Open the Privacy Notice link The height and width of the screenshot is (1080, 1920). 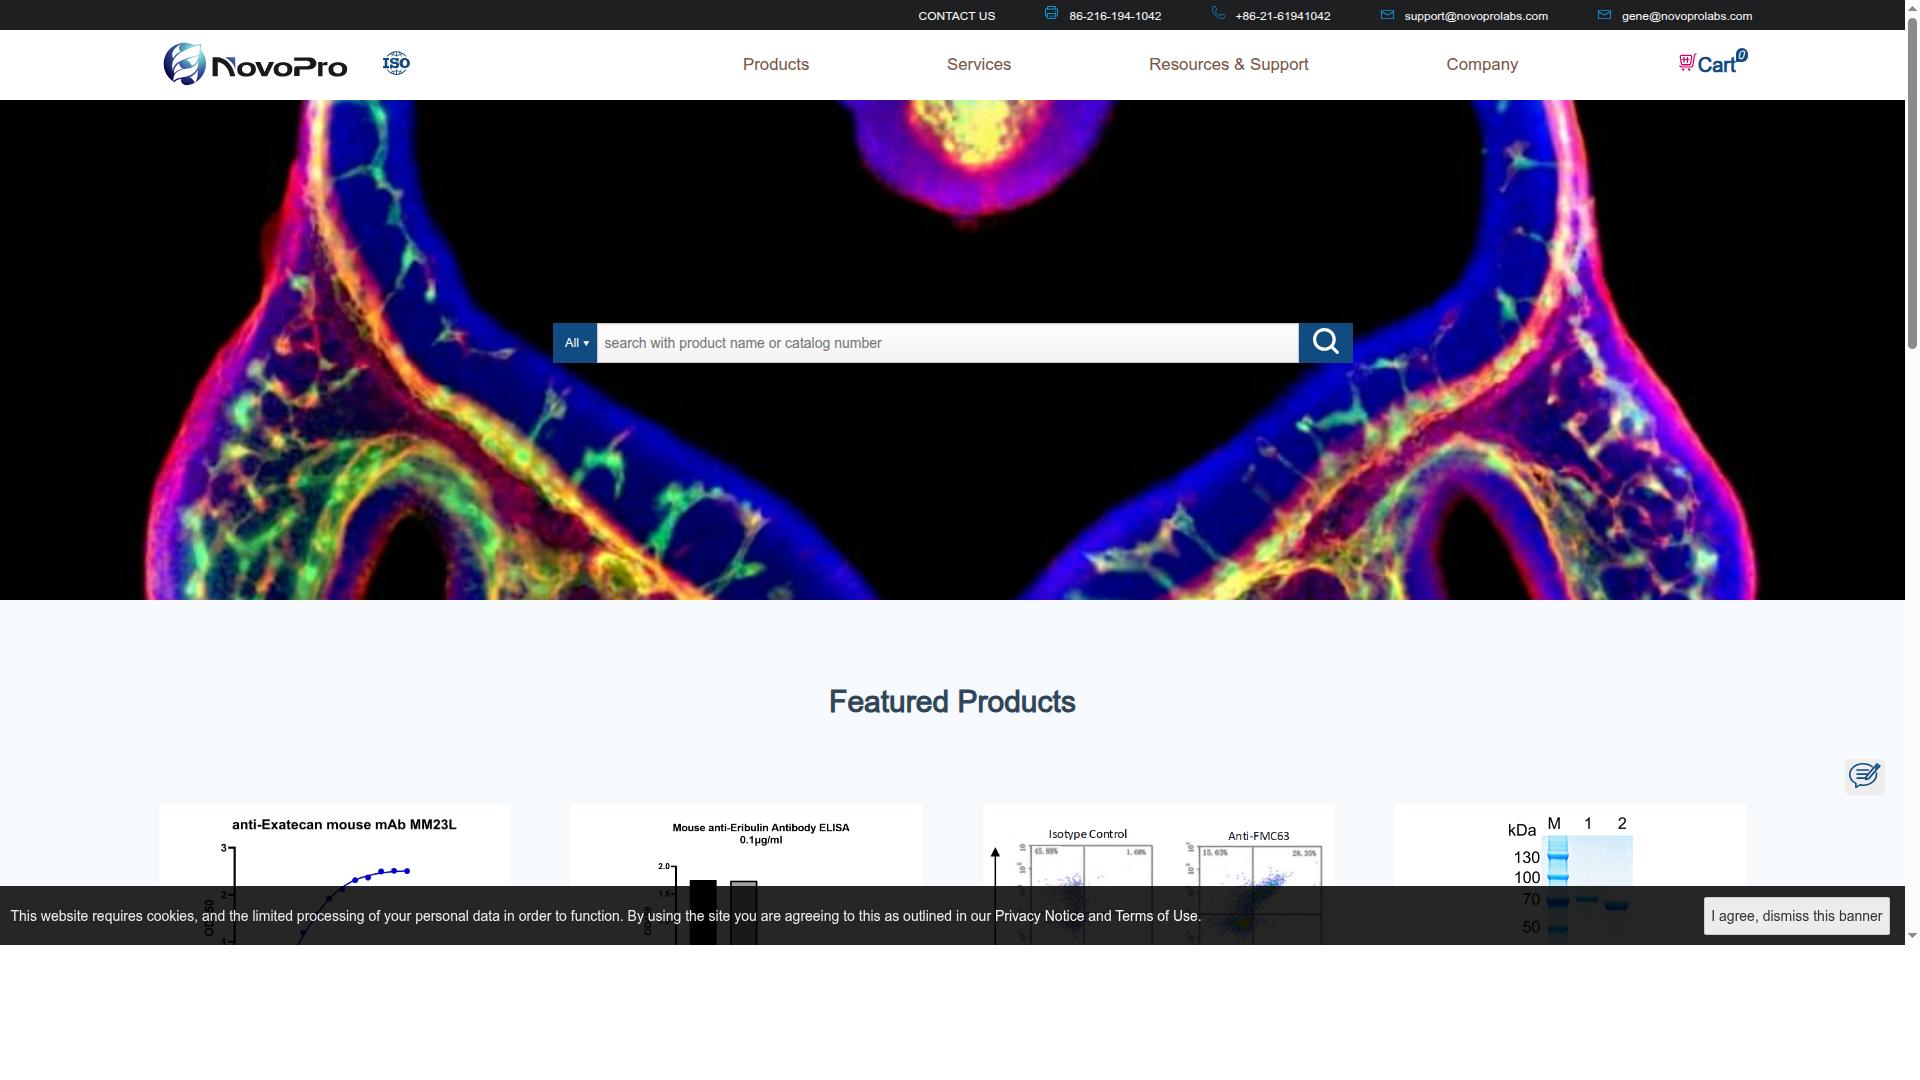pyautogui.click(x=1039, y=916)
